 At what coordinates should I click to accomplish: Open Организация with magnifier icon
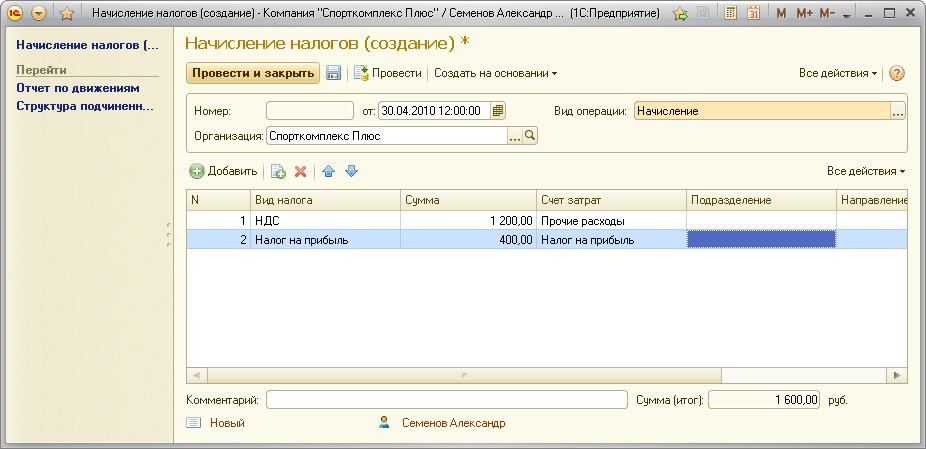point(530,136)
